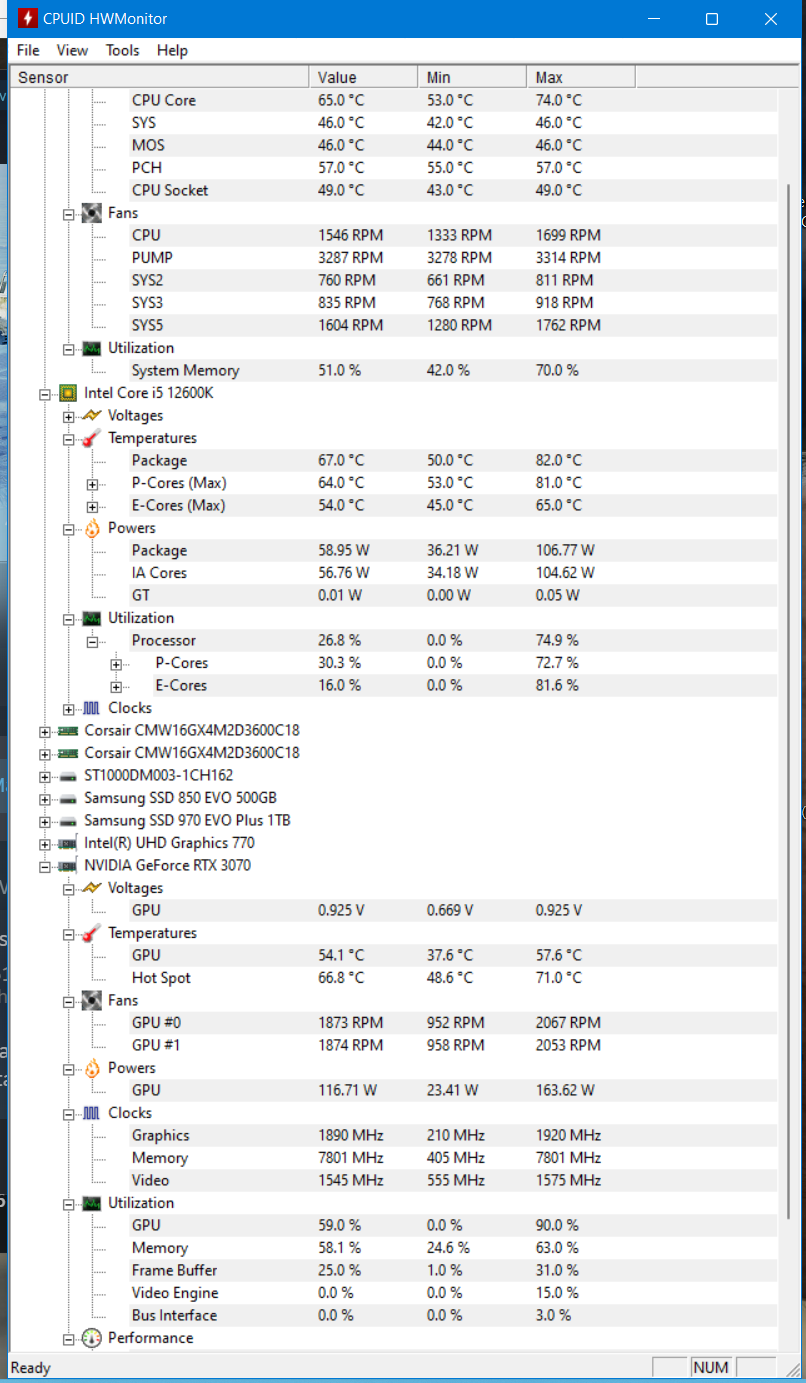Click the HWMonitor lightning logo in title bar
Screen dimensions: 806x1383
(27, 19)
